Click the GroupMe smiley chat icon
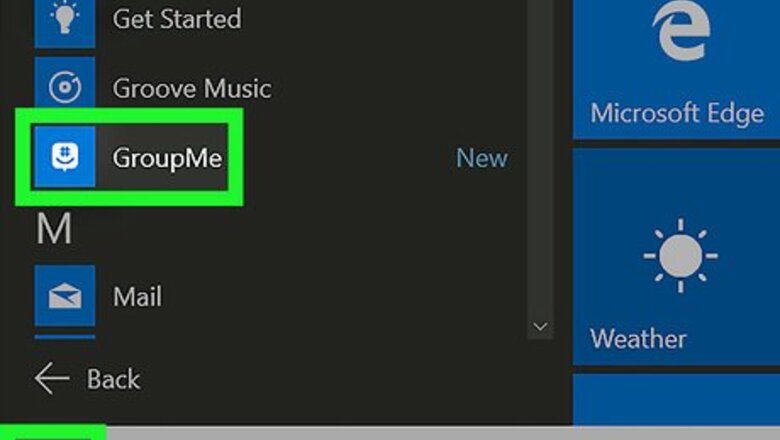 coord(65,157)
